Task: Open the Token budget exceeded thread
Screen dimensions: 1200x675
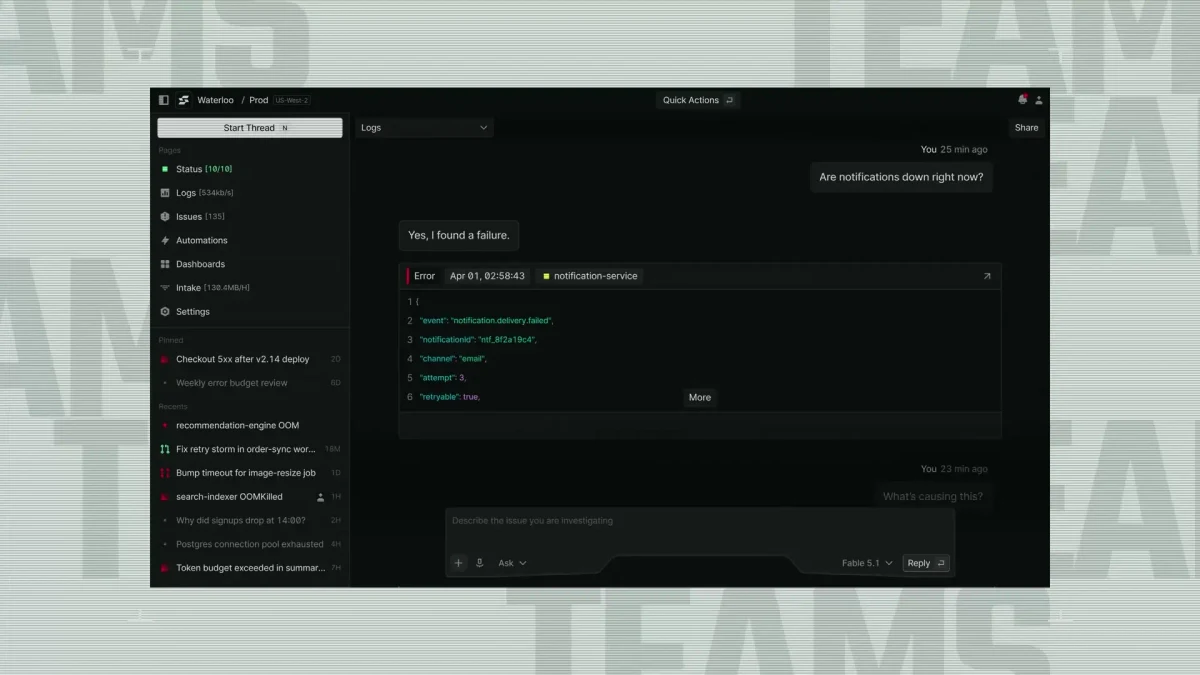Action: coord(250,568)
